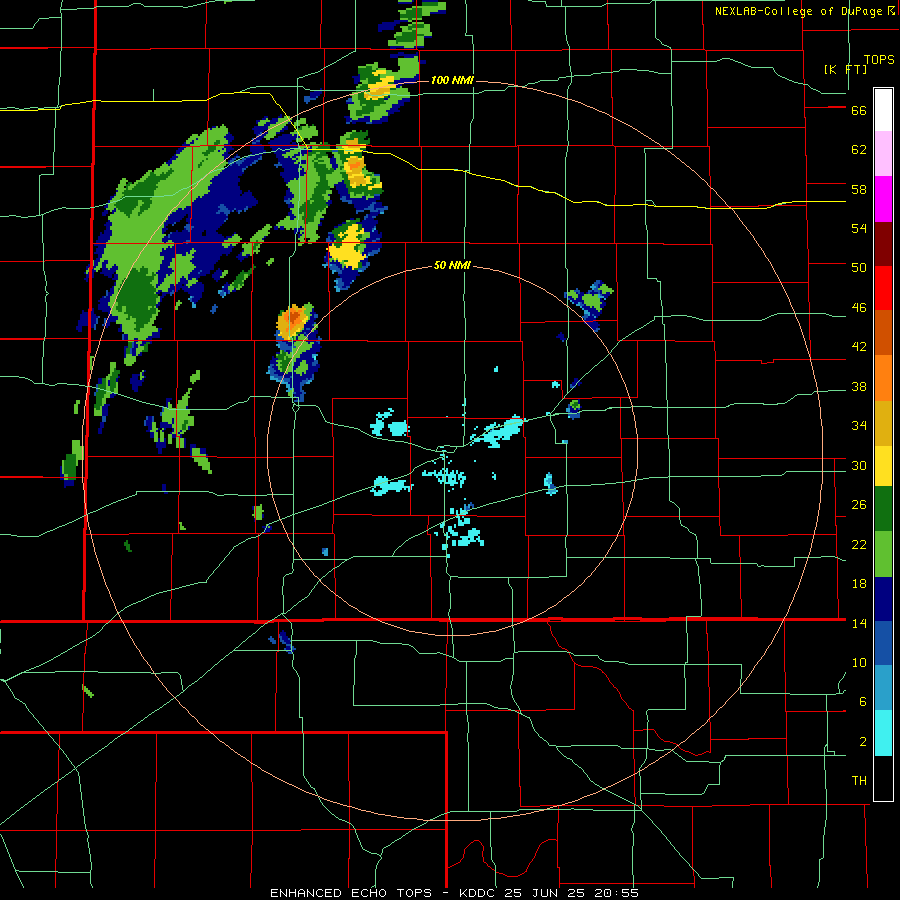Pick the magenta legend swatch

(x=883, y=199)
